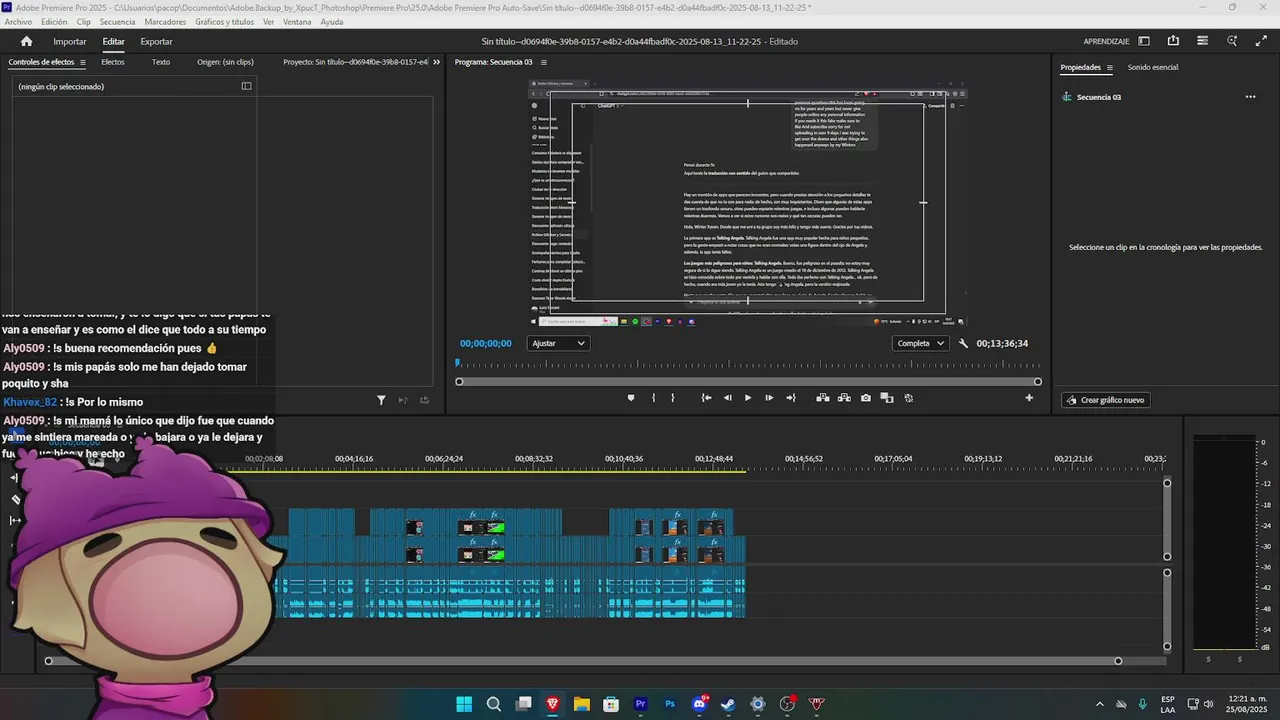Open the Ajustar zoom level dropdown
This screenshot has width=1280, height=720.
pyautogui.click(x=558, y=343)
